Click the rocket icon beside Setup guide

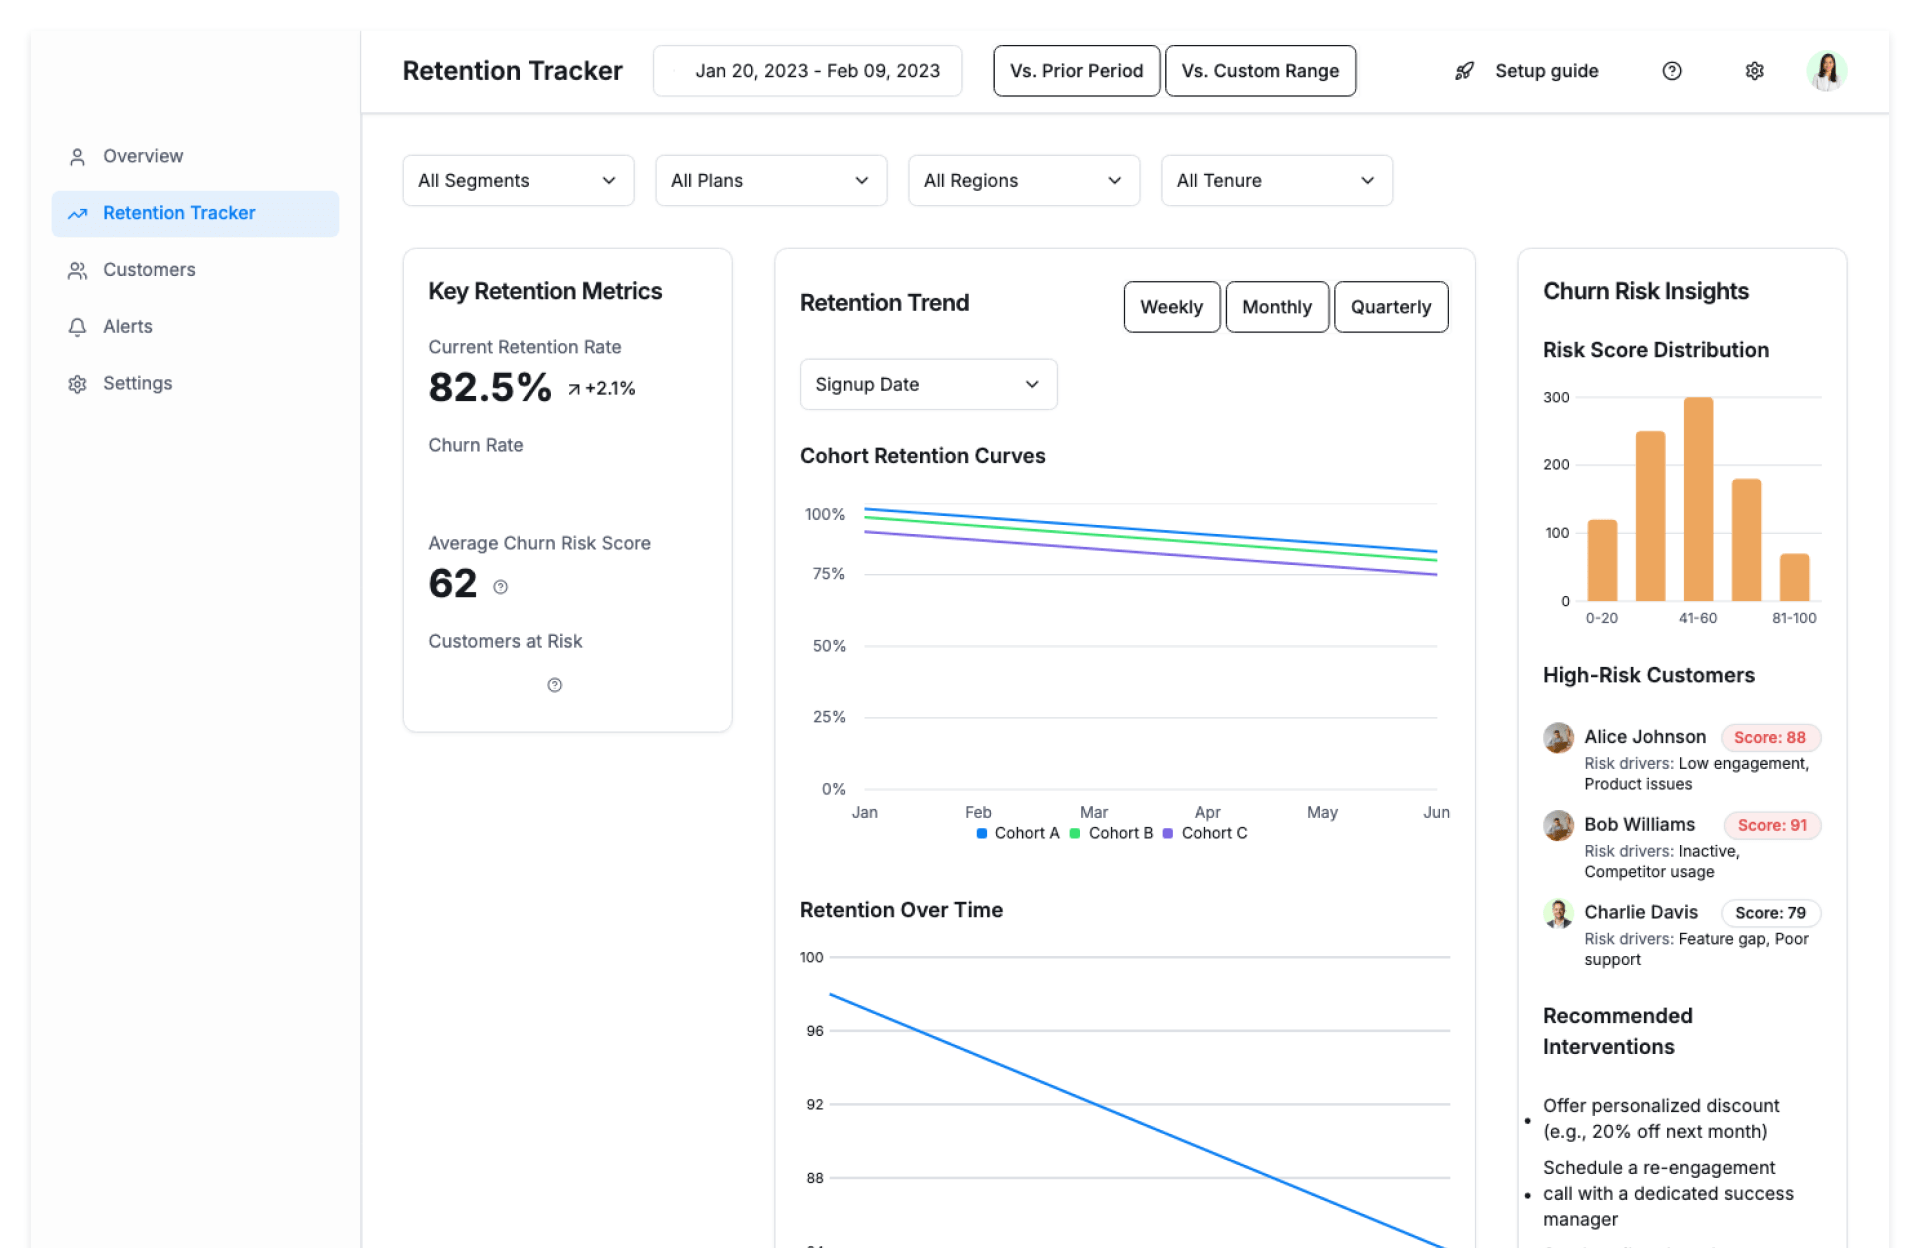pyautogui.click(x=1464, y=71)
